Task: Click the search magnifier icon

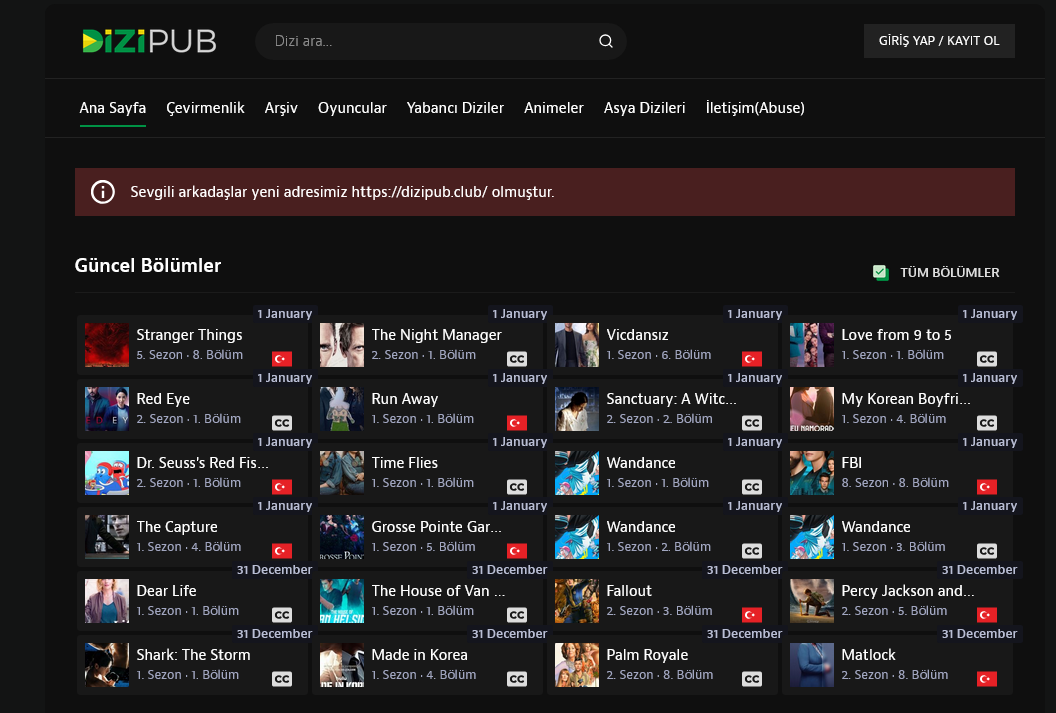Action: tap(606, 41)
